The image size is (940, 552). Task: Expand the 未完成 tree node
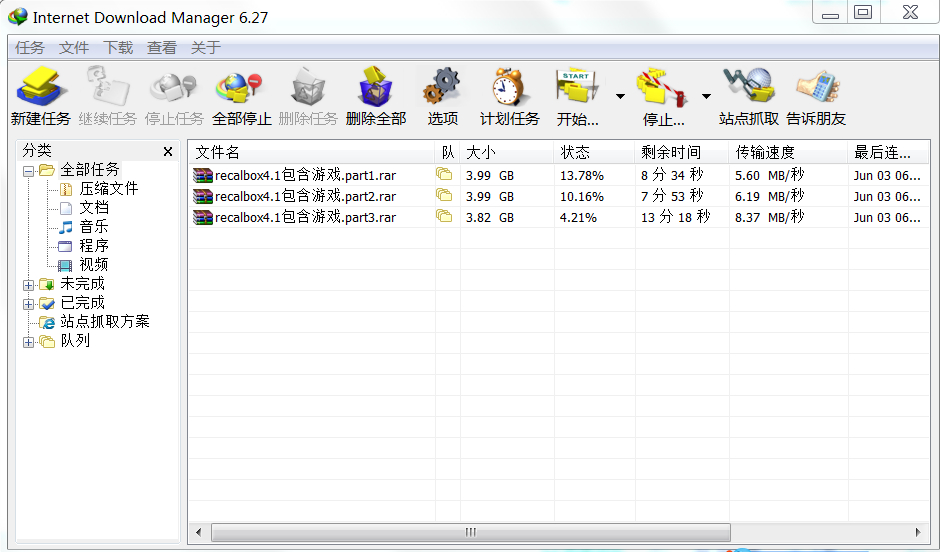[28, 285]
